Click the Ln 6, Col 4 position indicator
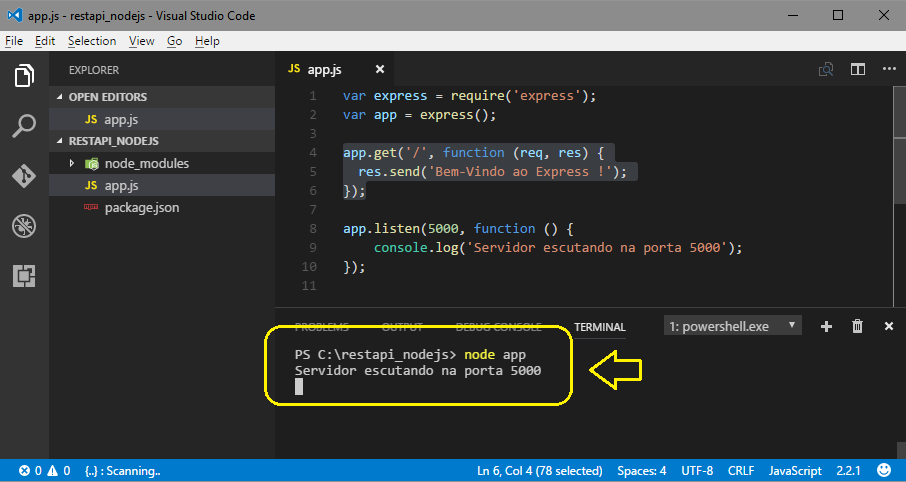 click(540, 470)
